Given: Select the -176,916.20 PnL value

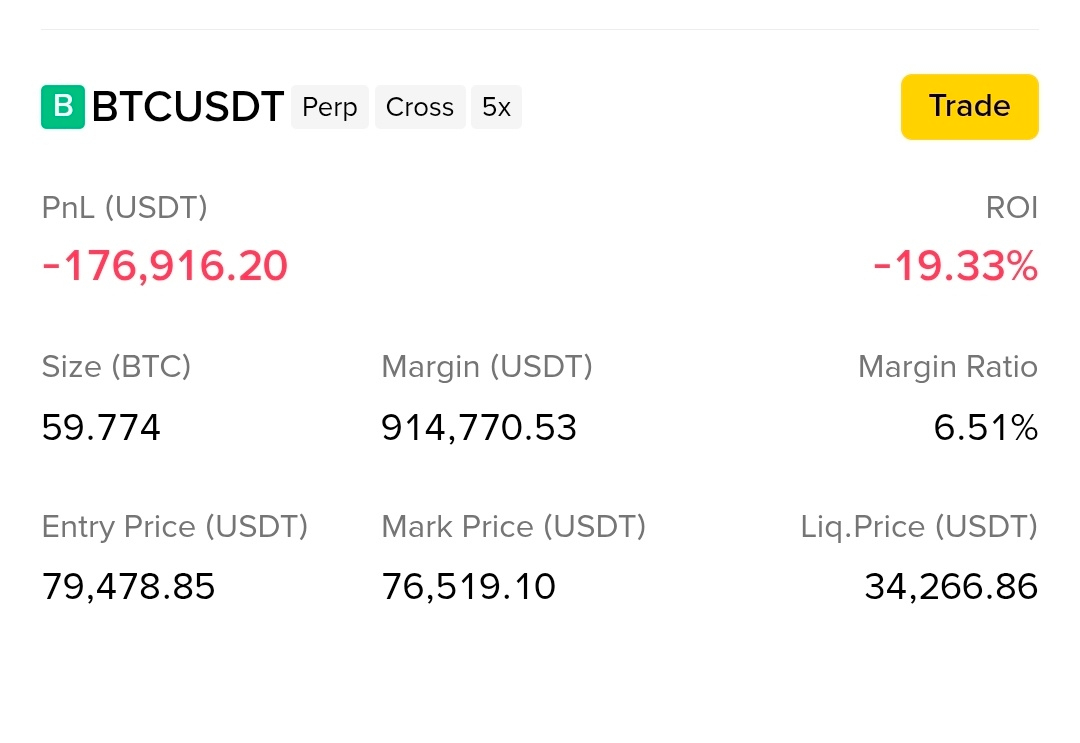Looking at the screenshot, I should pos(165,266).
